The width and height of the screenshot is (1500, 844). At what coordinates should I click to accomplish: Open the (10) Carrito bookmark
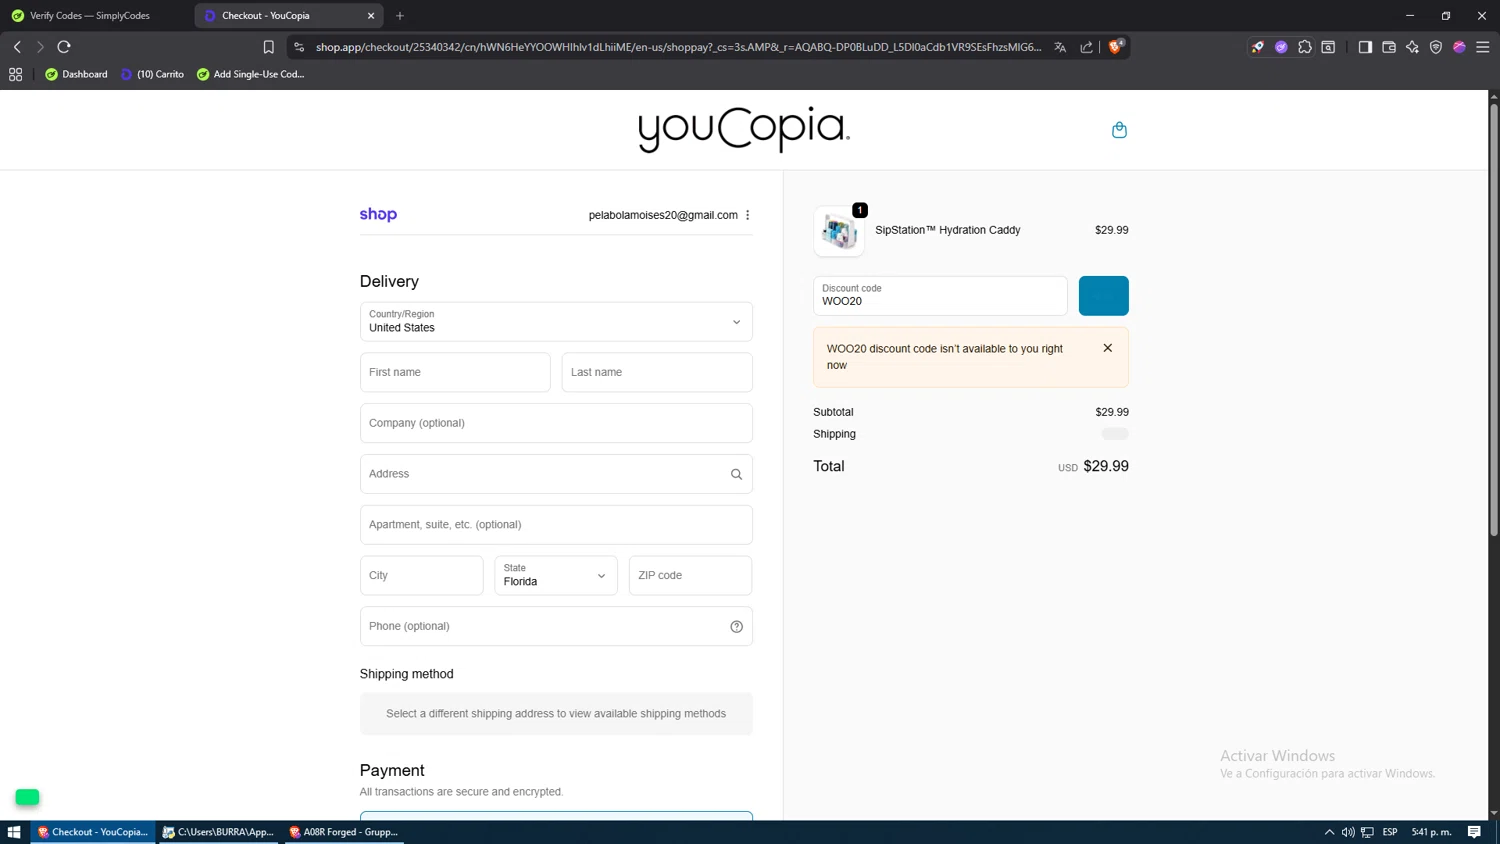click(x=152, y=74)
